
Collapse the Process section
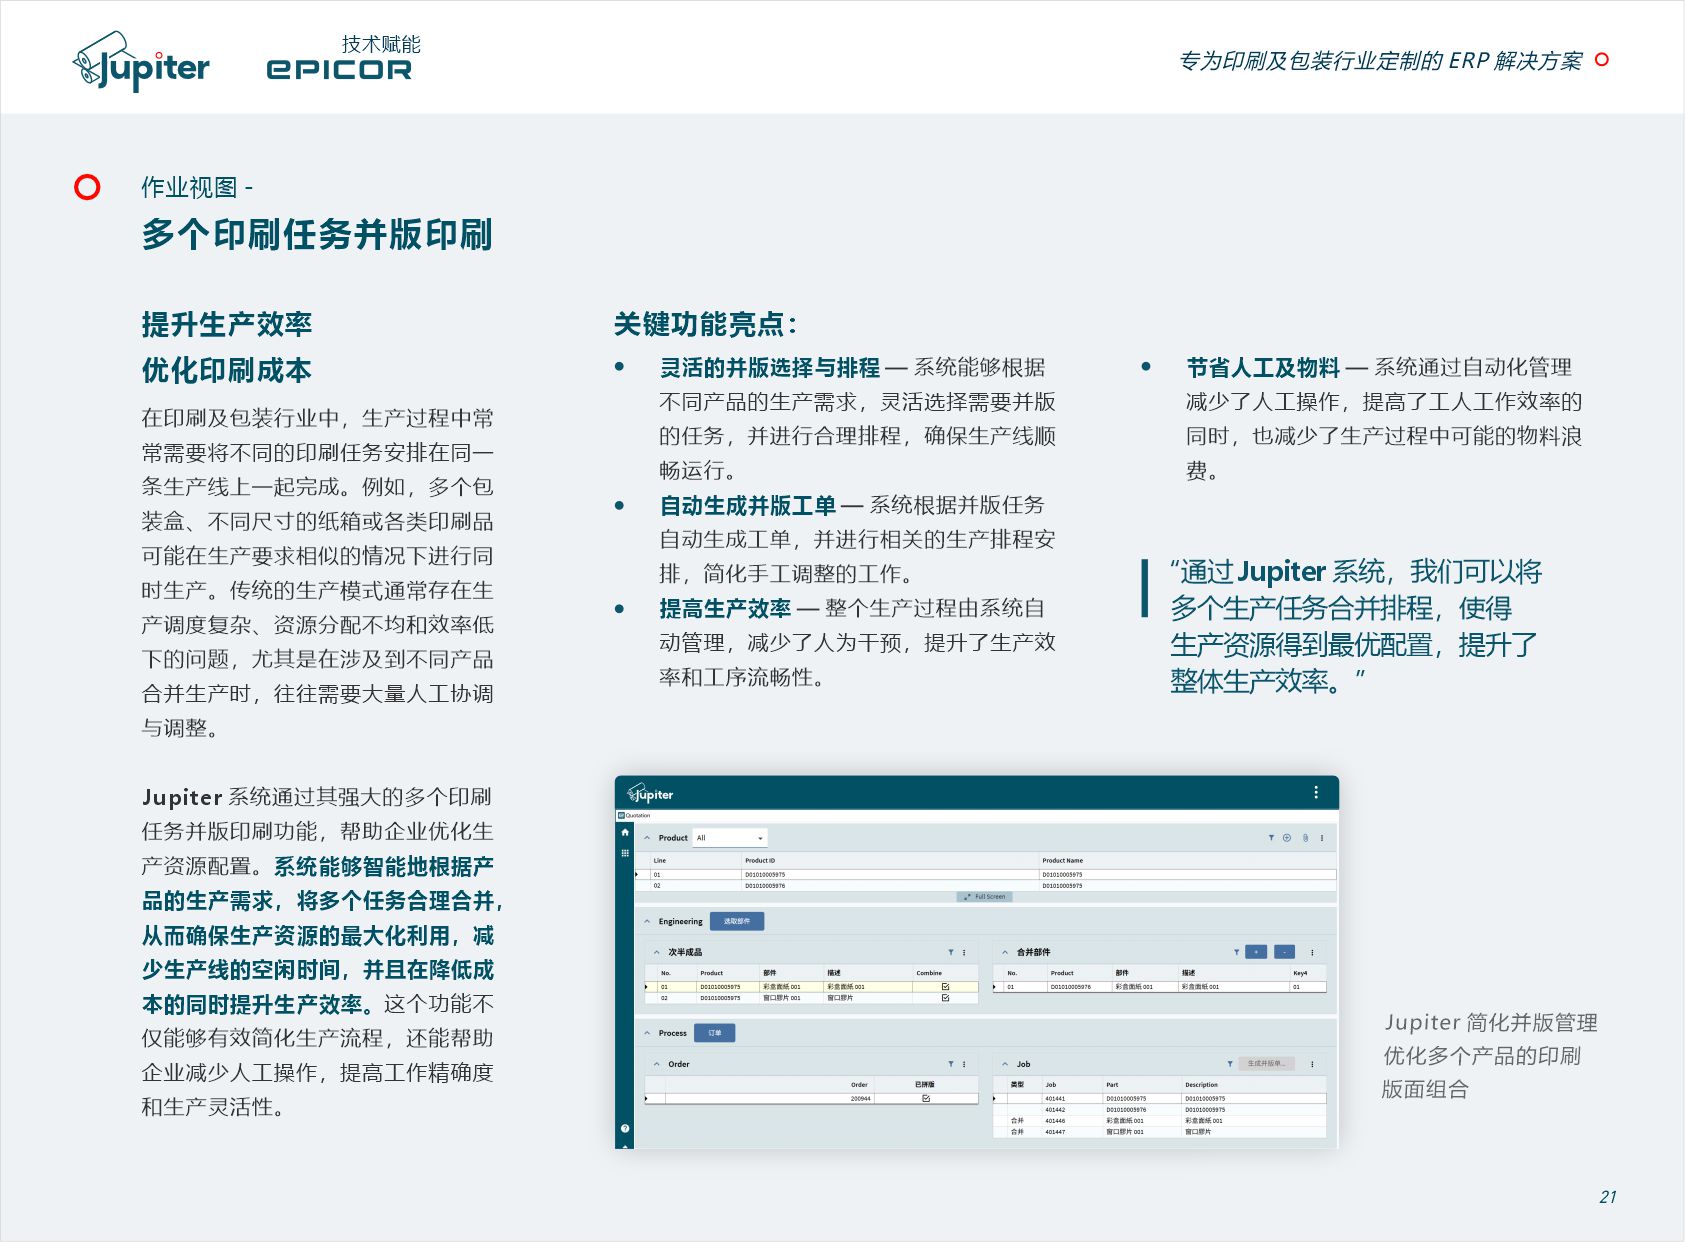(x=647, y=1033)
